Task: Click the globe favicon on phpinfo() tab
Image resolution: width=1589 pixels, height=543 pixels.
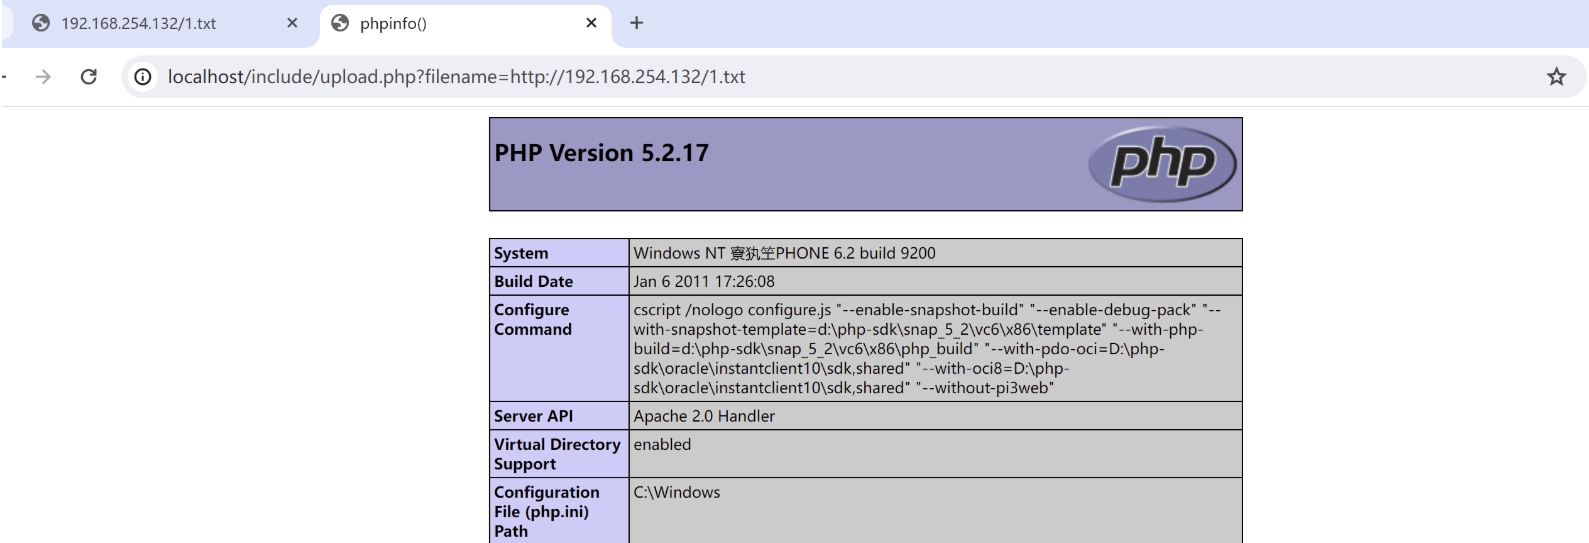Action: point(340,23)
